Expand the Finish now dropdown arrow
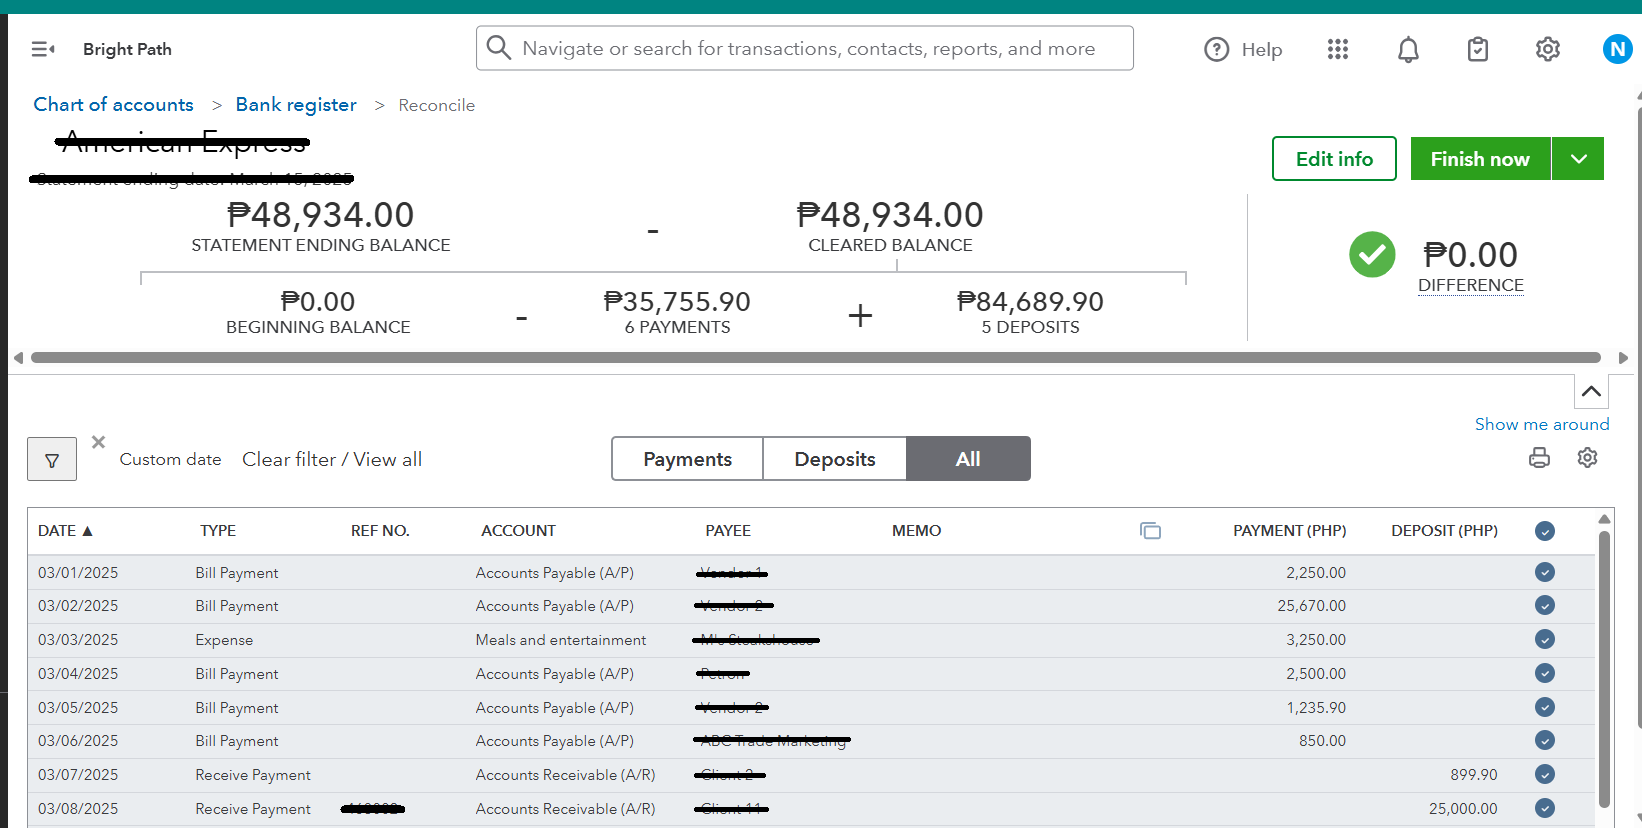This screenshot has width=1642, height=828. pyautogui.click(x=1578, y=159)
